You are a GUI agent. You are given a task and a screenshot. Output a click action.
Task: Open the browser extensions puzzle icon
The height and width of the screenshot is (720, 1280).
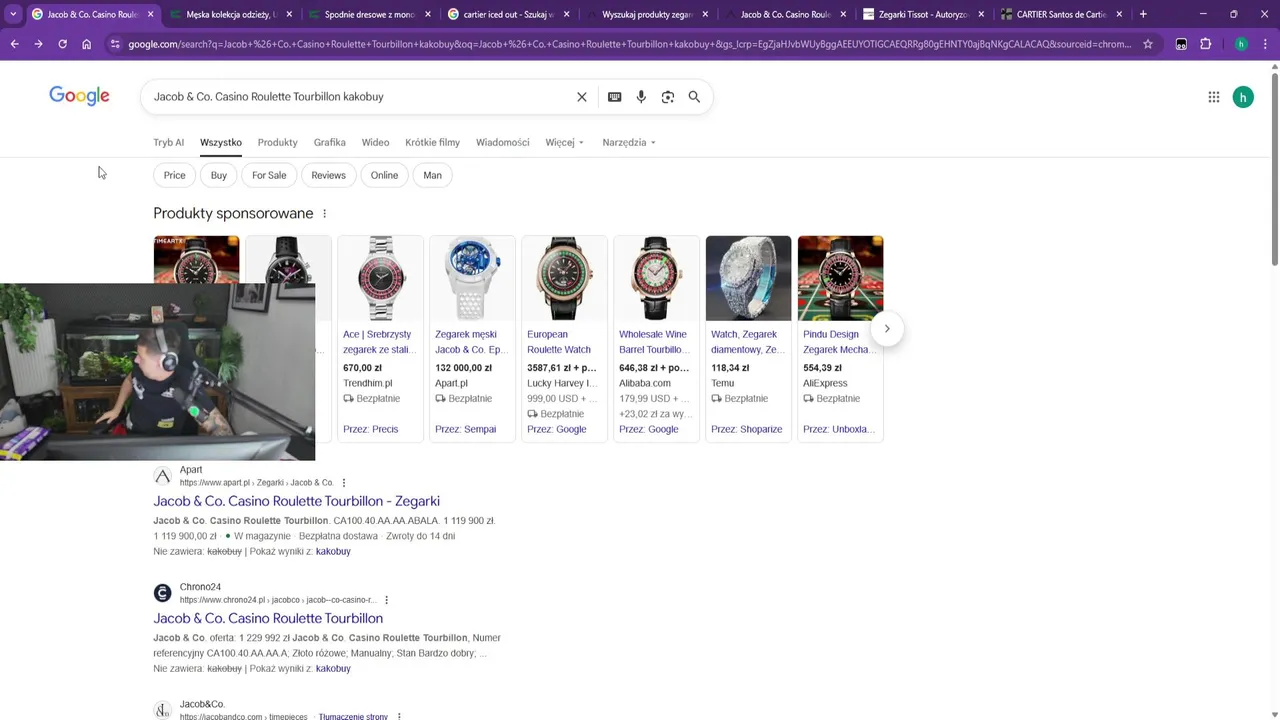point(1205,44)
